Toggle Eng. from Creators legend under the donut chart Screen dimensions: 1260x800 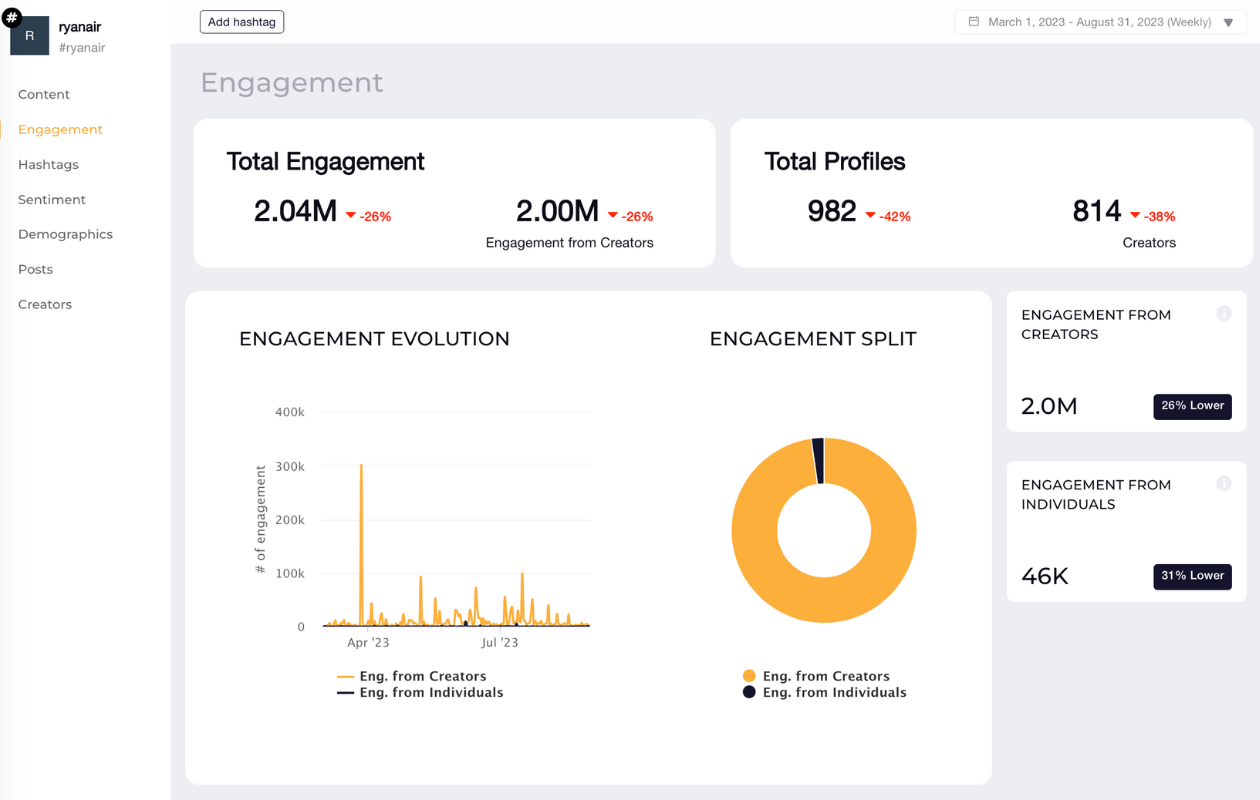click(816, 676)
